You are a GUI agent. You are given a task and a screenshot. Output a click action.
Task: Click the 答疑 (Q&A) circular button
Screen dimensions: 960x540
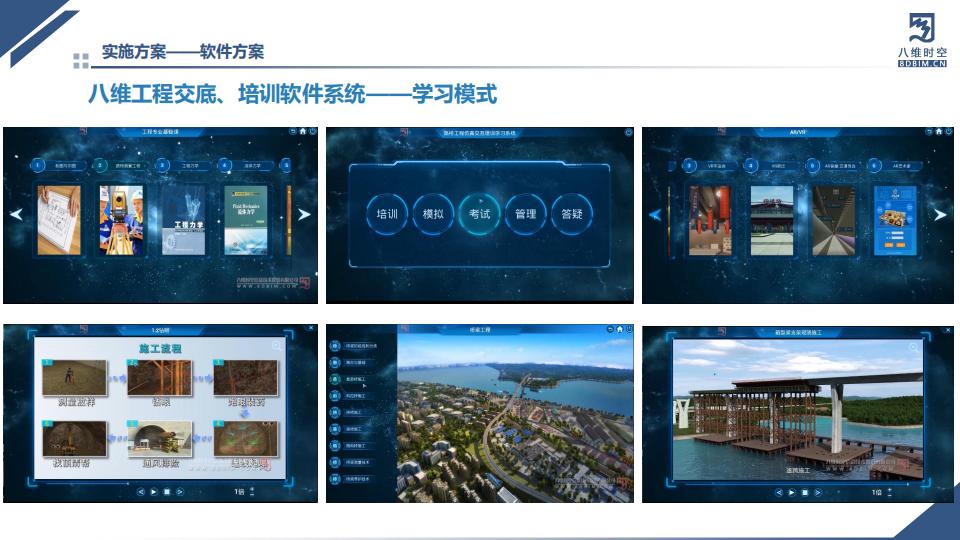(x=571, y=214)
